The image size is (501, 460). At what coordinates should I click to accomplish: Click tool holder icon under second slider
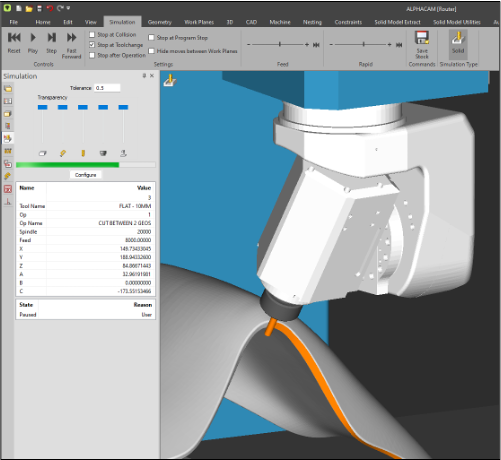click(x=63, y=153)
